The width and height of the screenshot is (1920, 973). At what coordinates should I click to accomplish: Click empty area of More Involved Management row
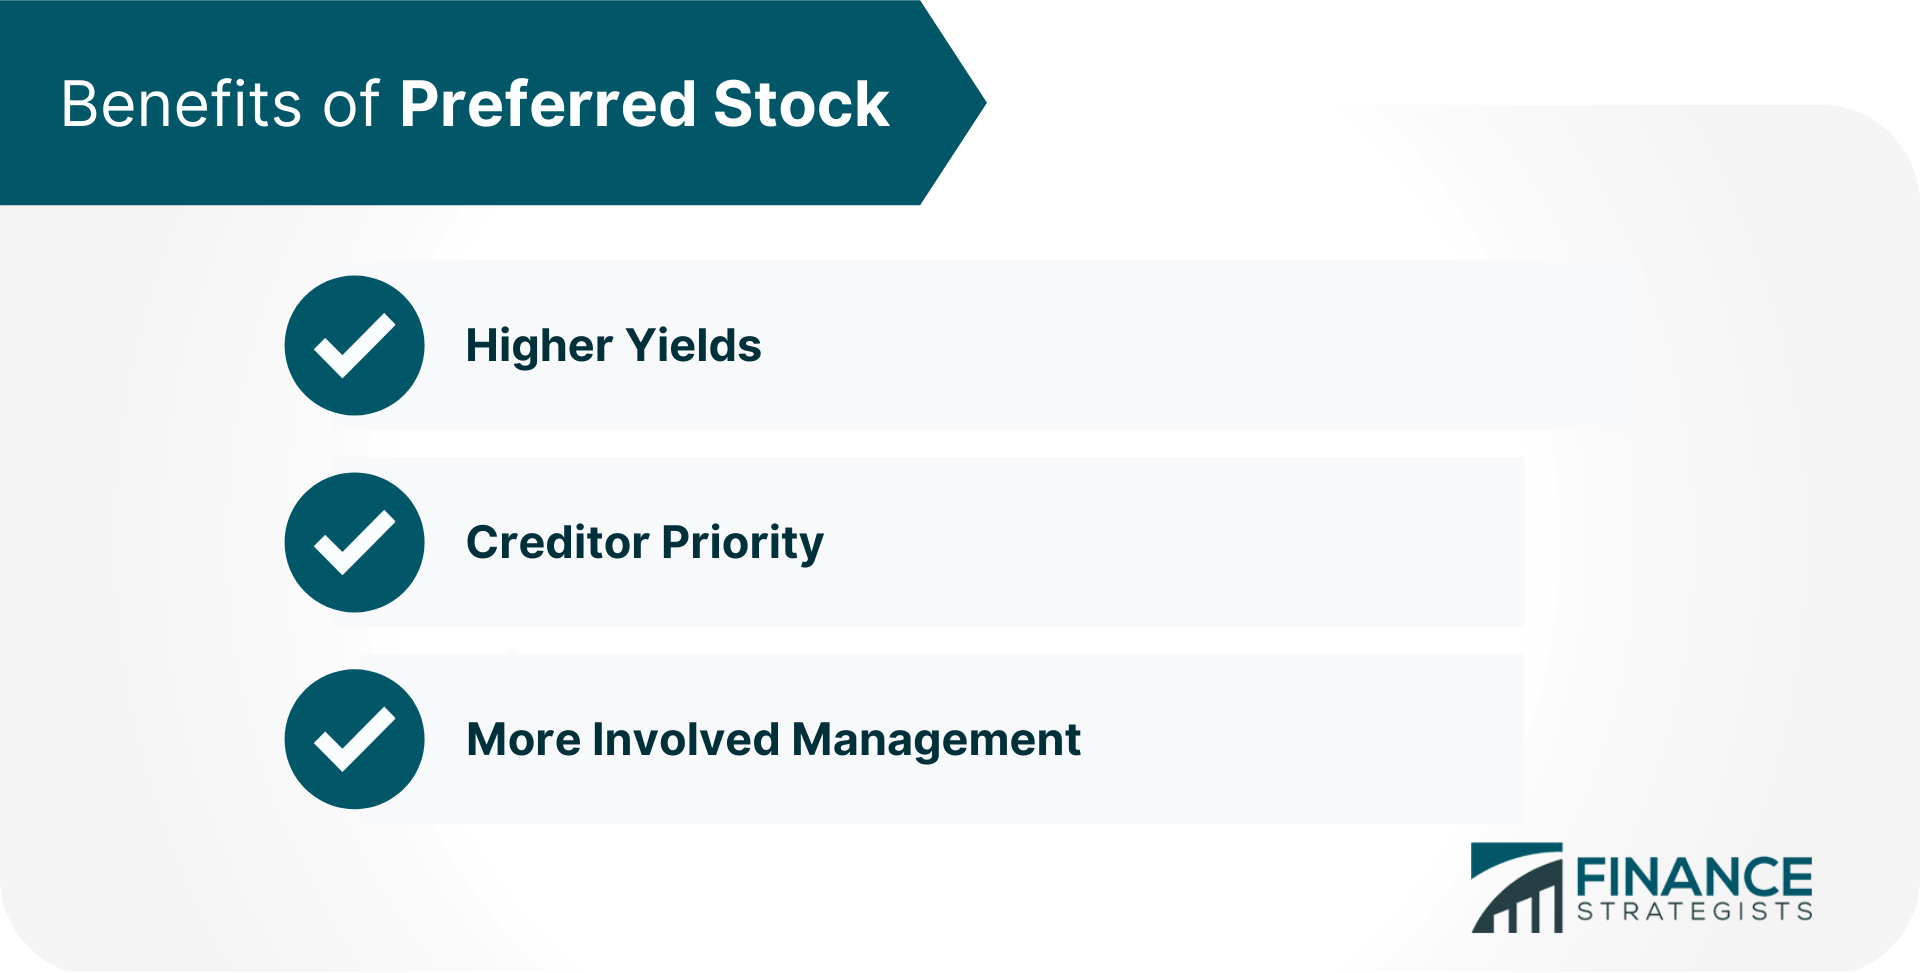pyautogui.click(x=1300, y=739)
